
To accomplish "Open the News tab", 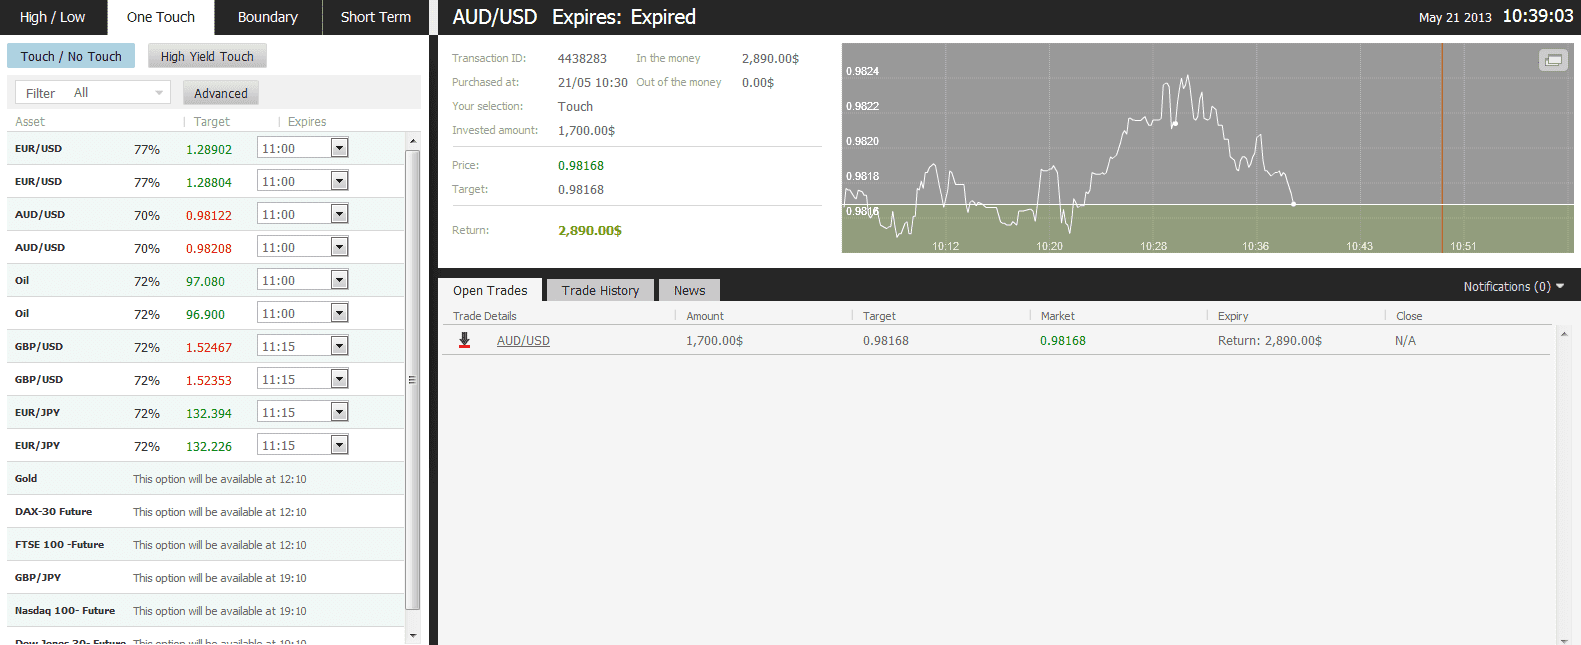I will pyautogui.click(x=689, y=290).
